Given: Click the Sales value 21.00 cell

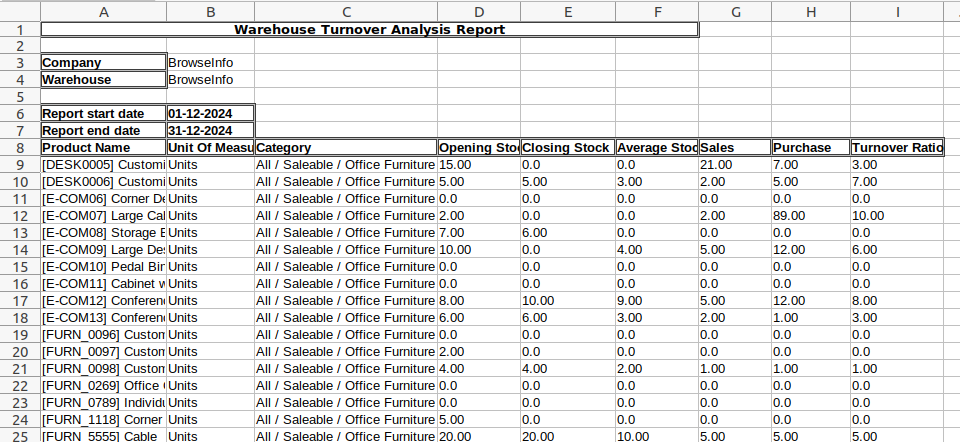Looking at the screenshot, I should [x=734, y=164].
